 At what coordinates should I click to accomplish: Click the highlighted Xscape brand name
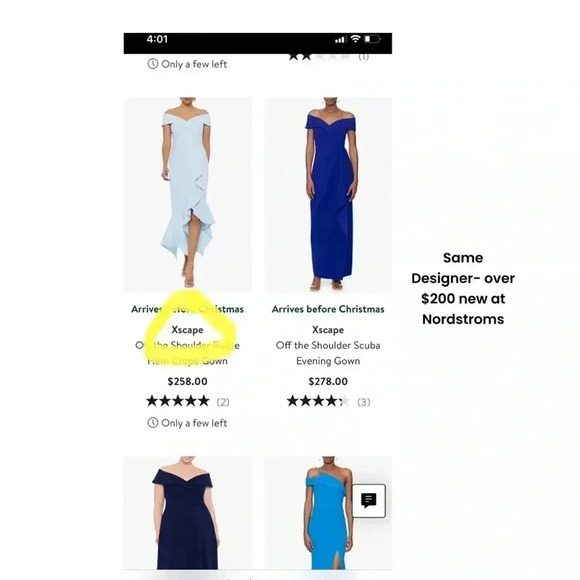click(x=187, y=330)
